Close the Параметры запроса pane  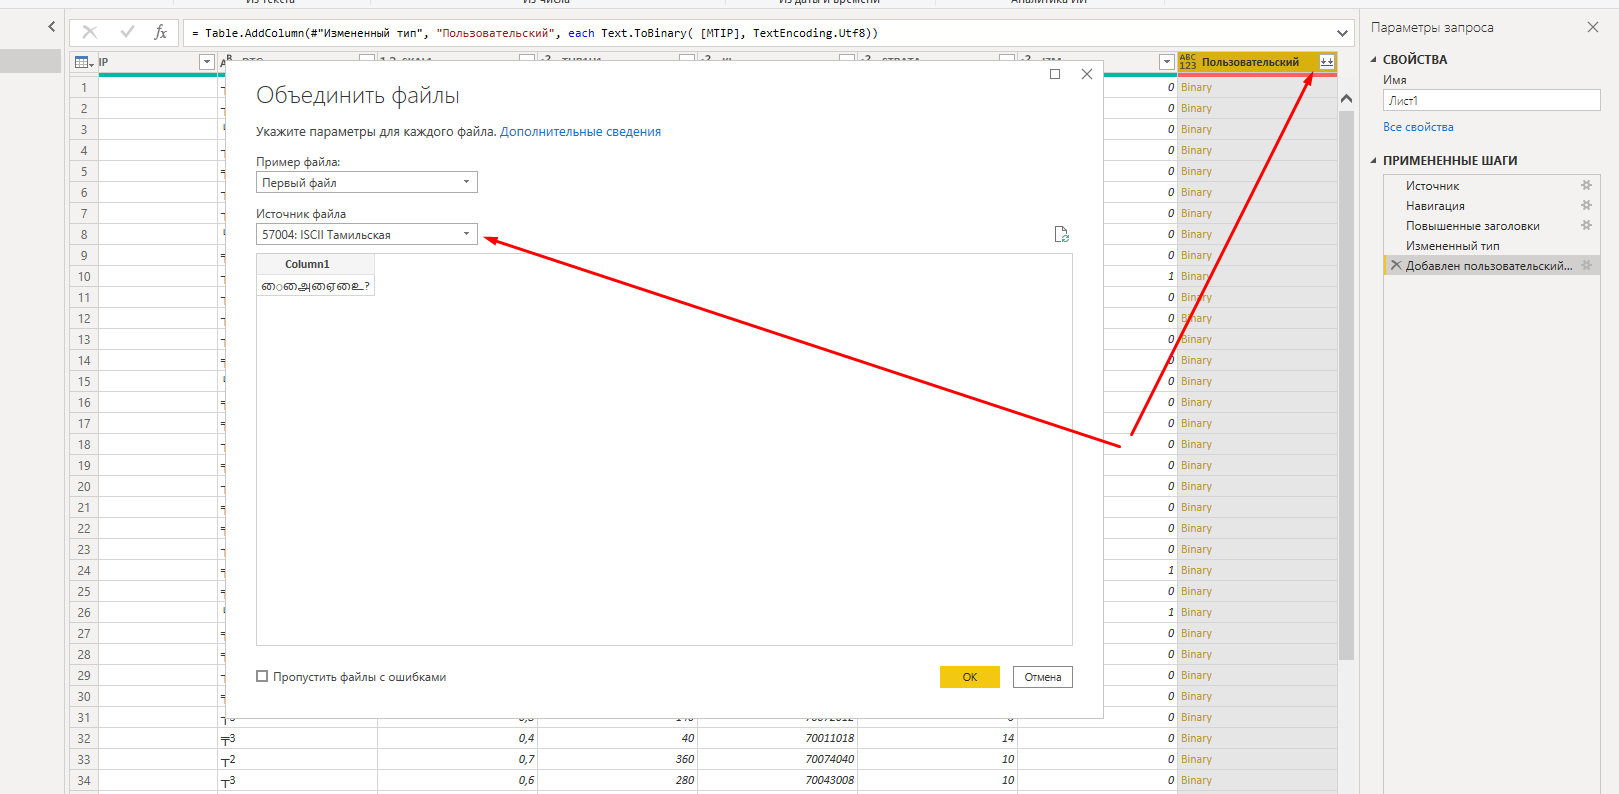tap(1593, 27)
